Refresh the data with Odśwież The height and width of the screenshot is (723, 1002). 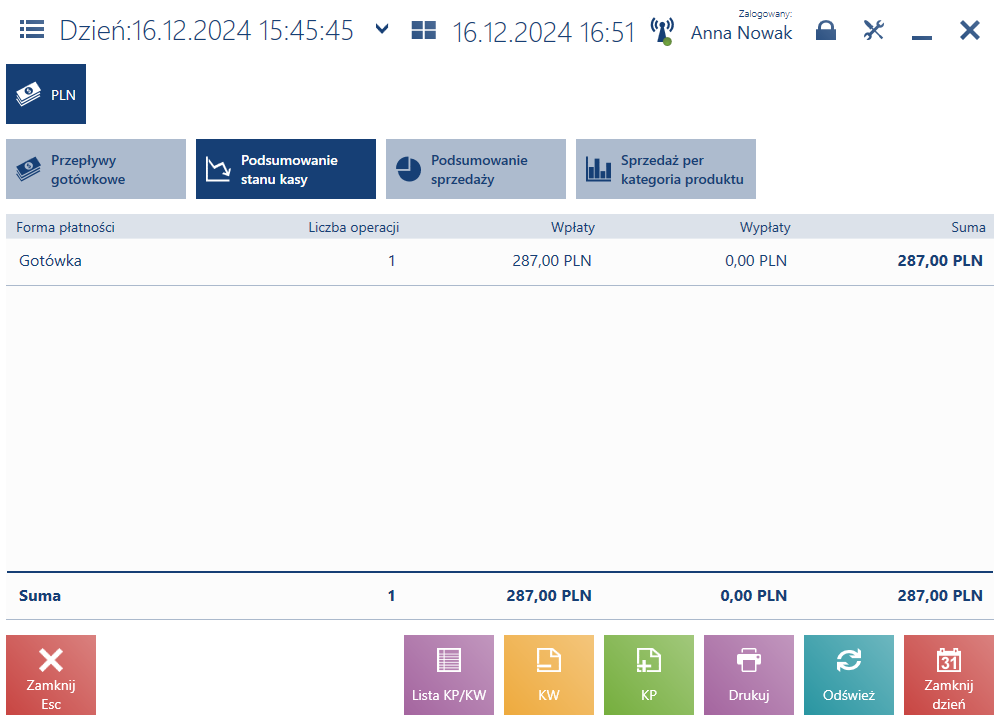(x=849, y=674)
